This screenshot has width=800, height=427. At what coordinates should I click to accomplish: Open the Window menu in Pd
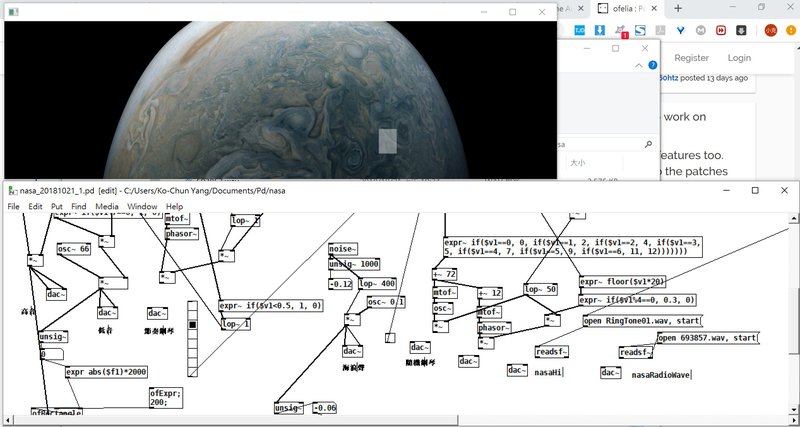tap(142, 207)
